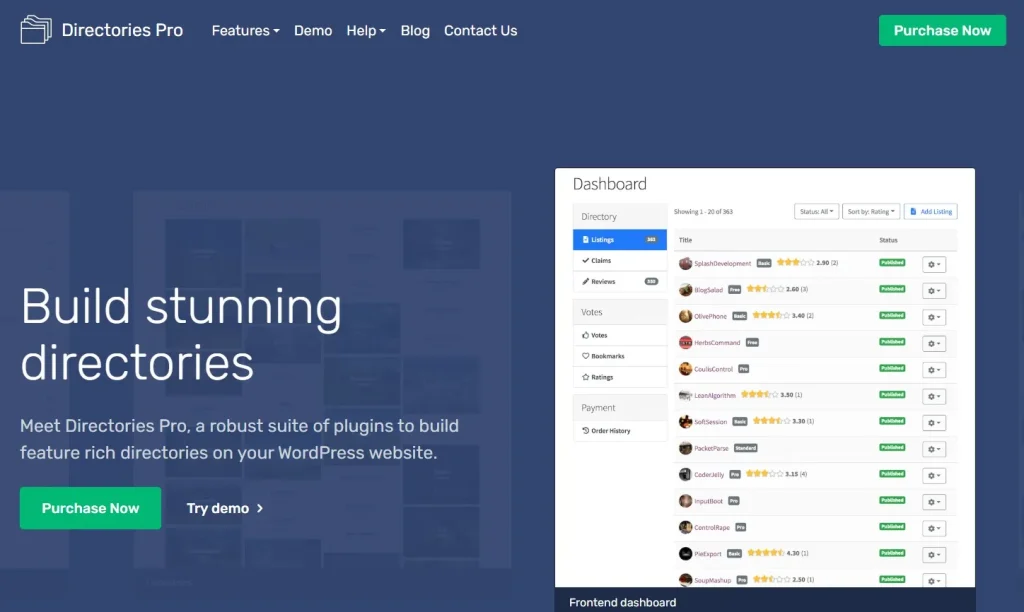Click the Published badge on BlogSalad row

[x=892, y=289]
